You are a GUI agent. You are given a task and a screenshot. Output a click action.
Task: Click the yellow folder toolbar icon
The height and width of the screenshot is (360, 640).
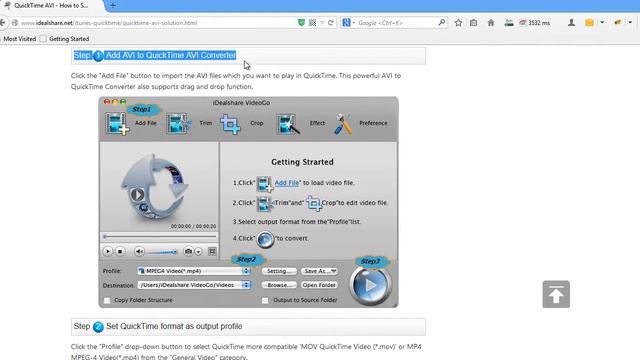click(589, 23)
